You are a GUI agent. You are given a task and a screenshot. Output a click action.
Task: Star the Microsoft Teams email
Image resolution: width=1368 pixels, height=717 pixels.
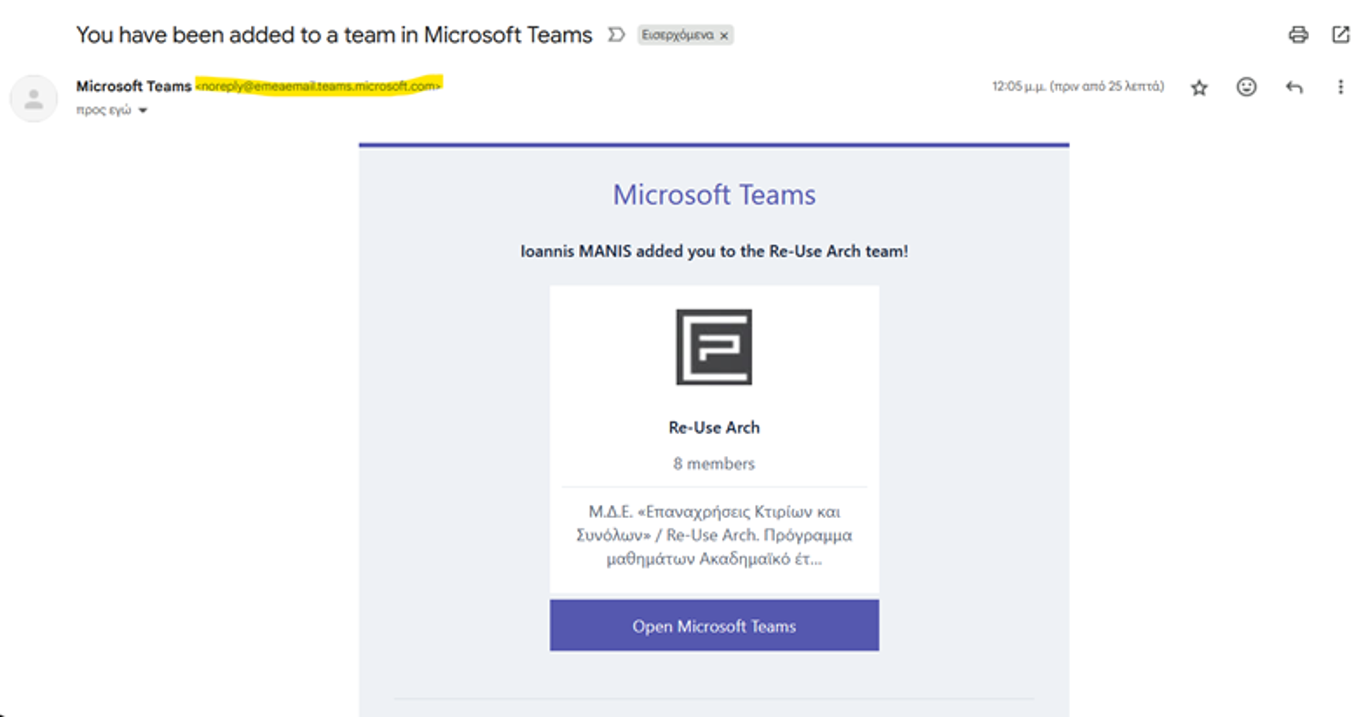(x=1199, y=87)
